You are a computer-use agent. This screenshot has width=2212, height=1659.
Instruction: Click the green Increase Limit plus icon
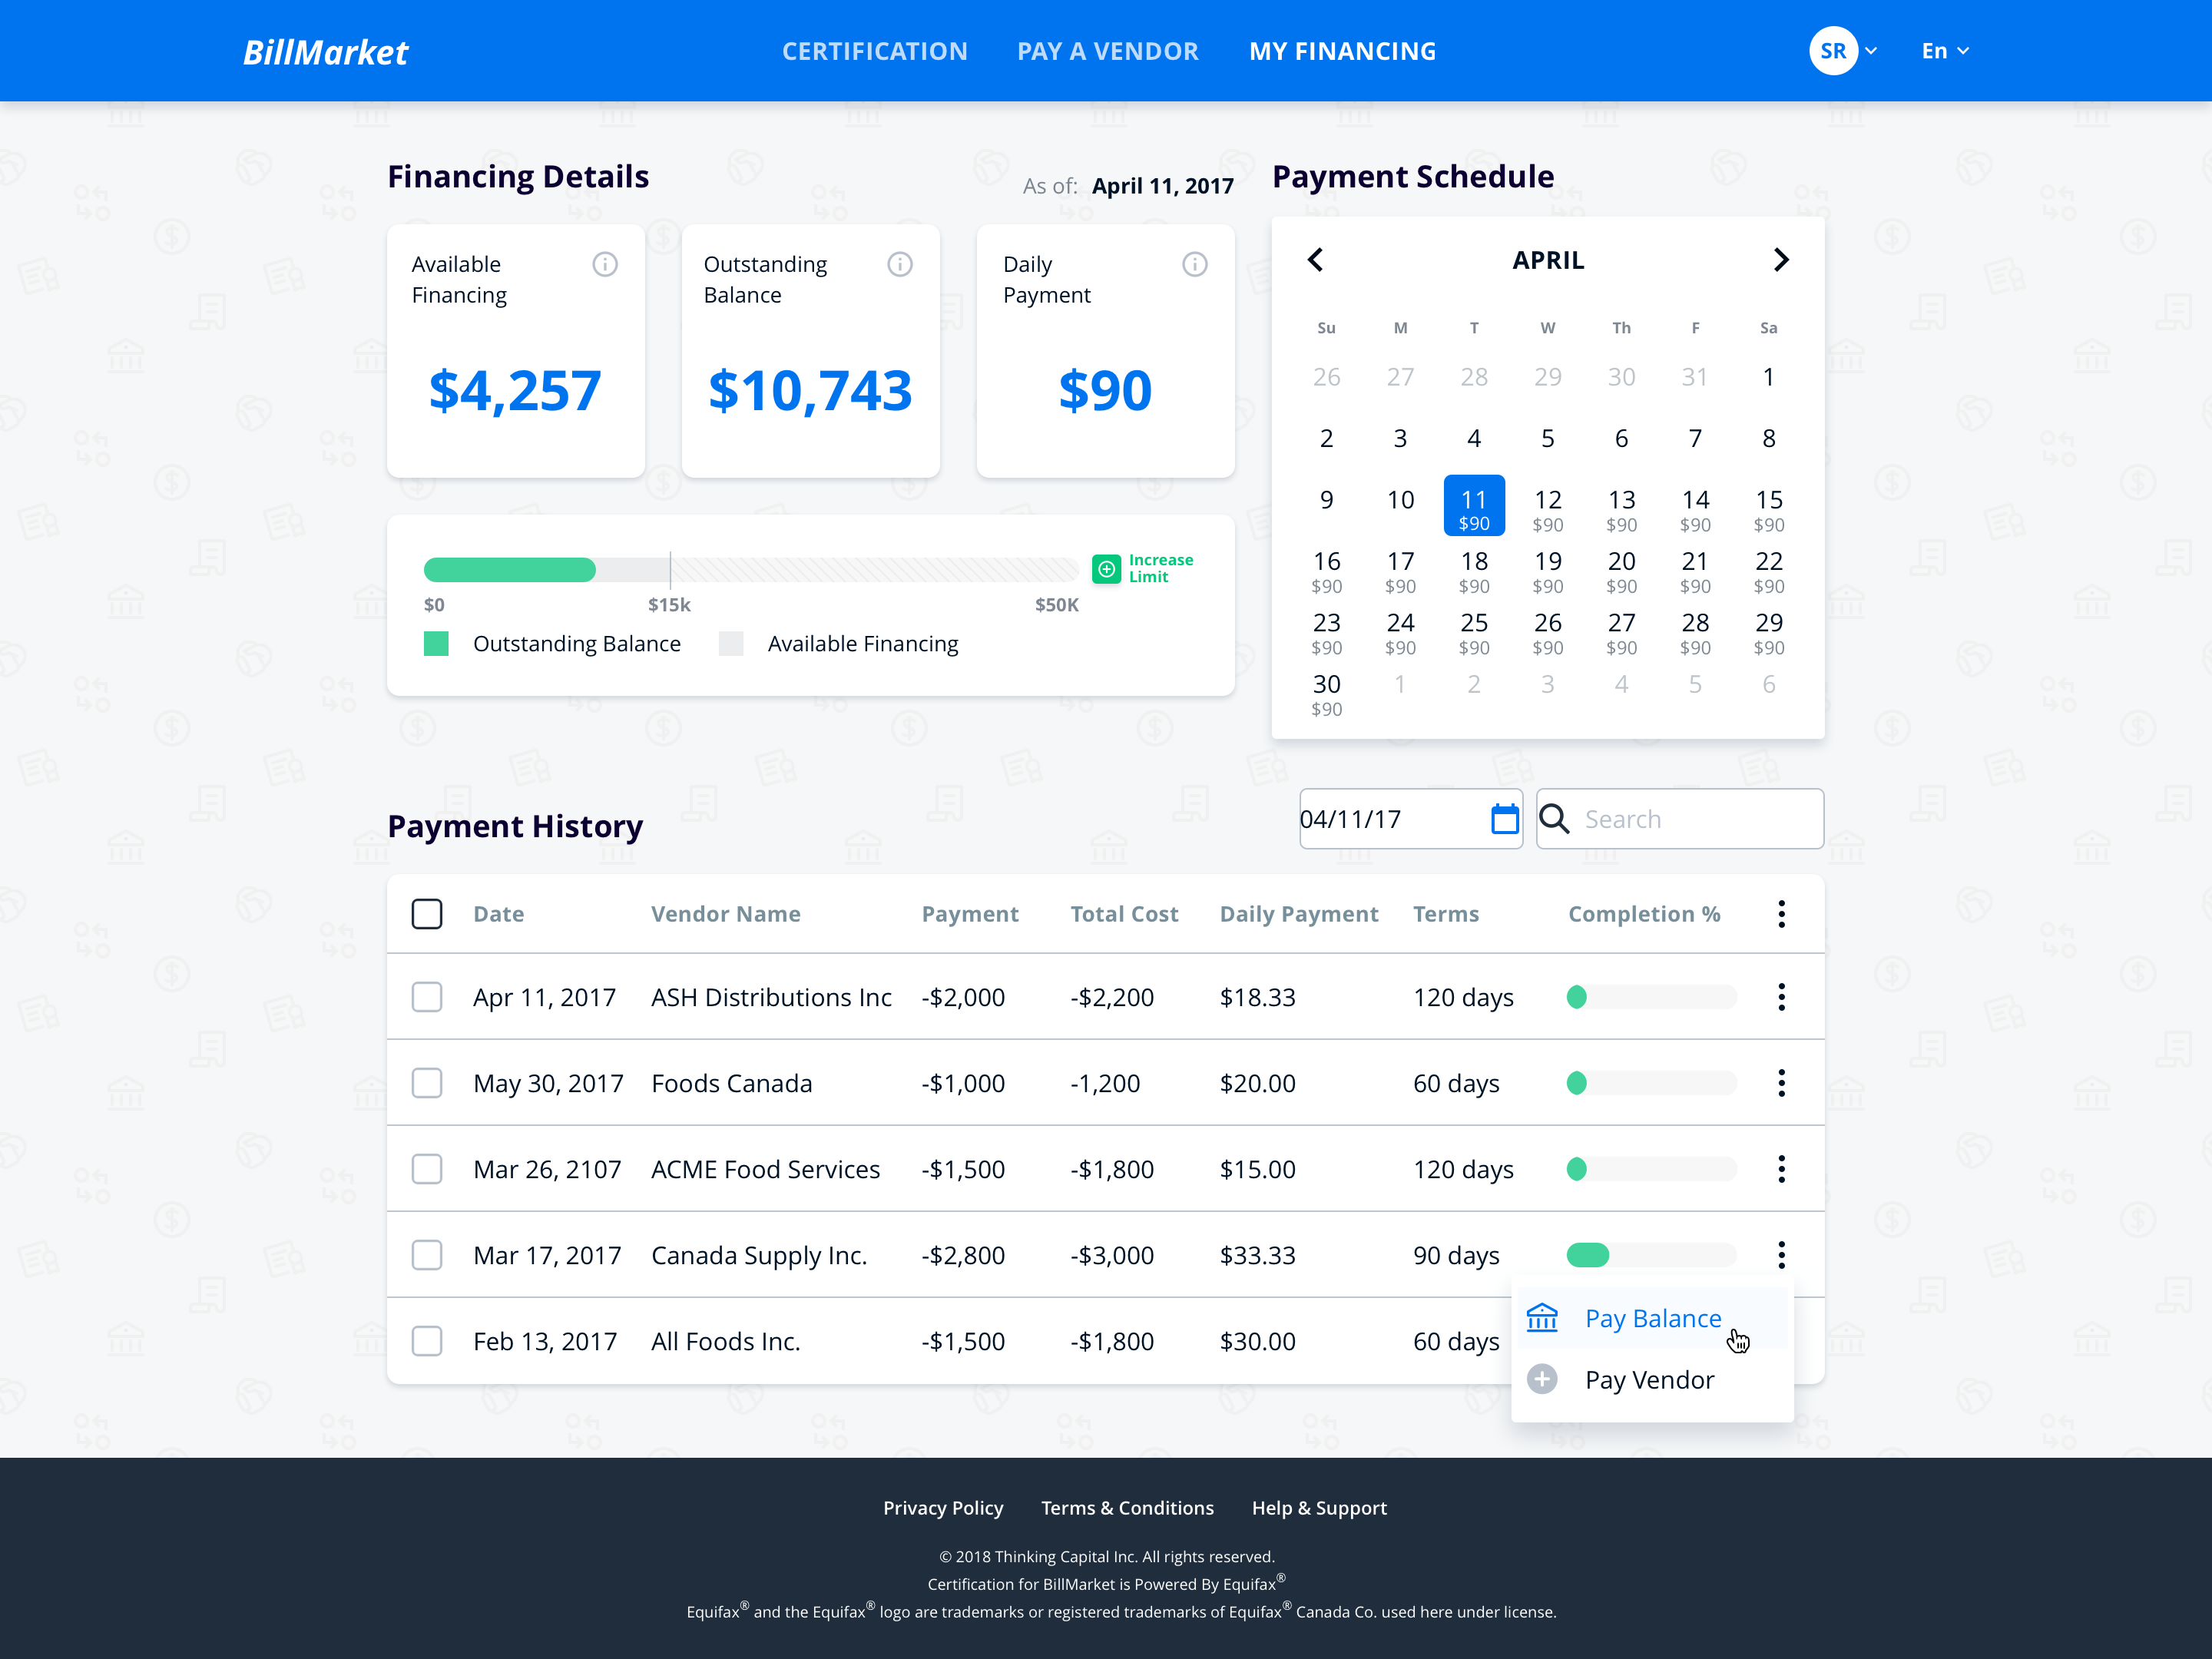1106,569
